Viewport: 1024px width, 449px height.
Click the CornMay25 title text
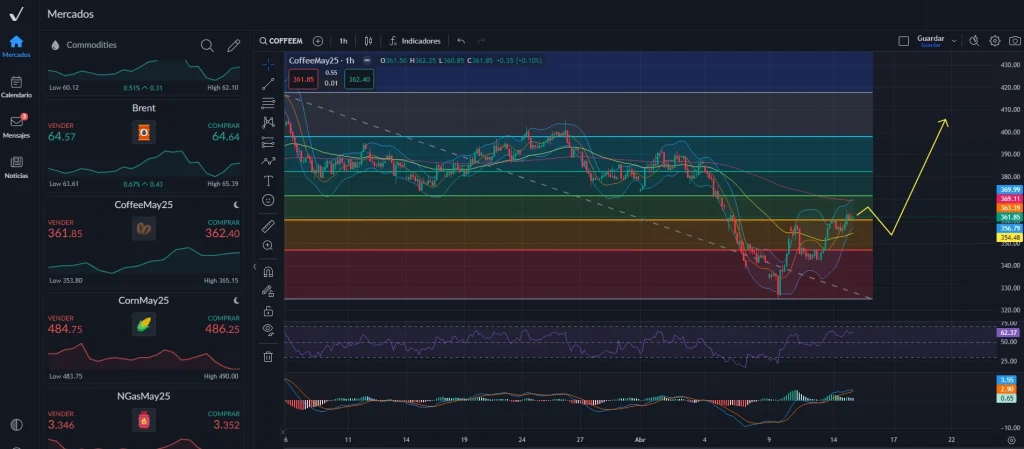(144, 301)
